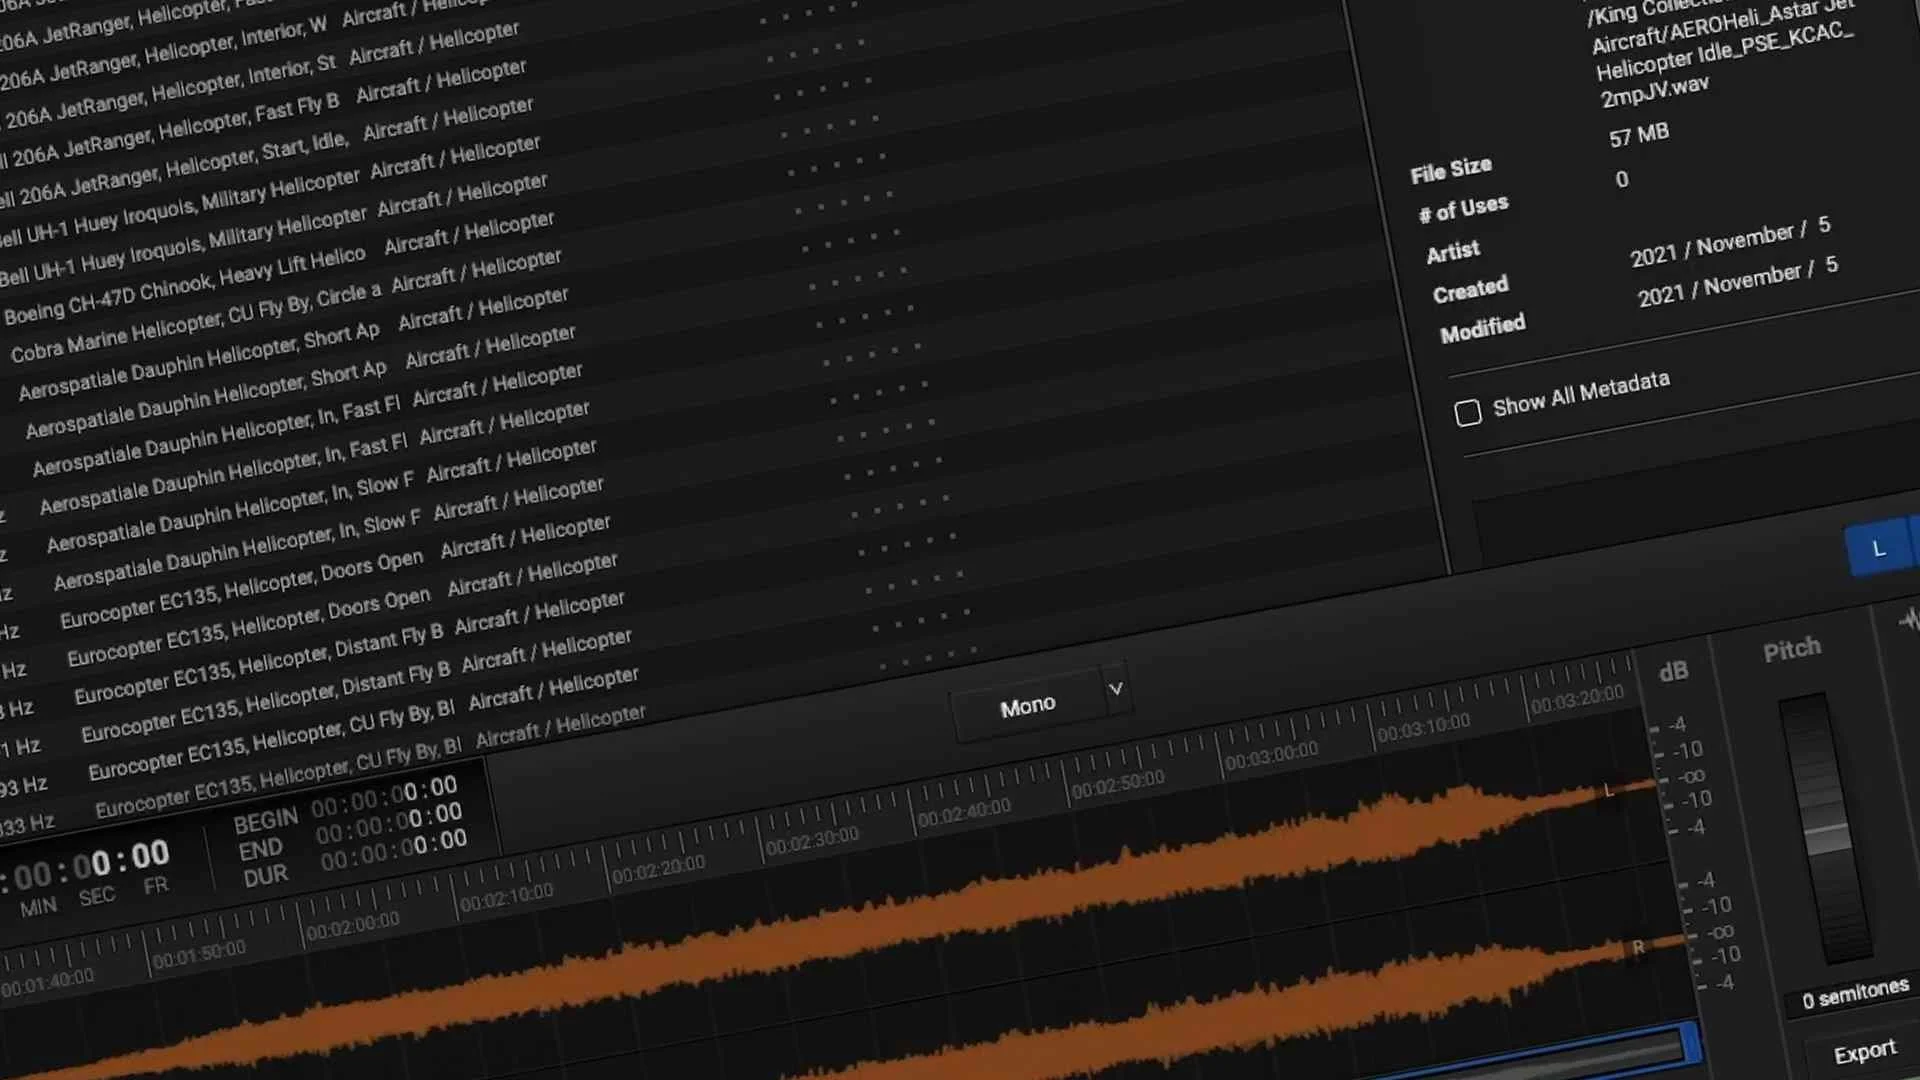The image size is (1920, 1080).
Task: Click the BEGIN timecode value
Action: point(384,796)
